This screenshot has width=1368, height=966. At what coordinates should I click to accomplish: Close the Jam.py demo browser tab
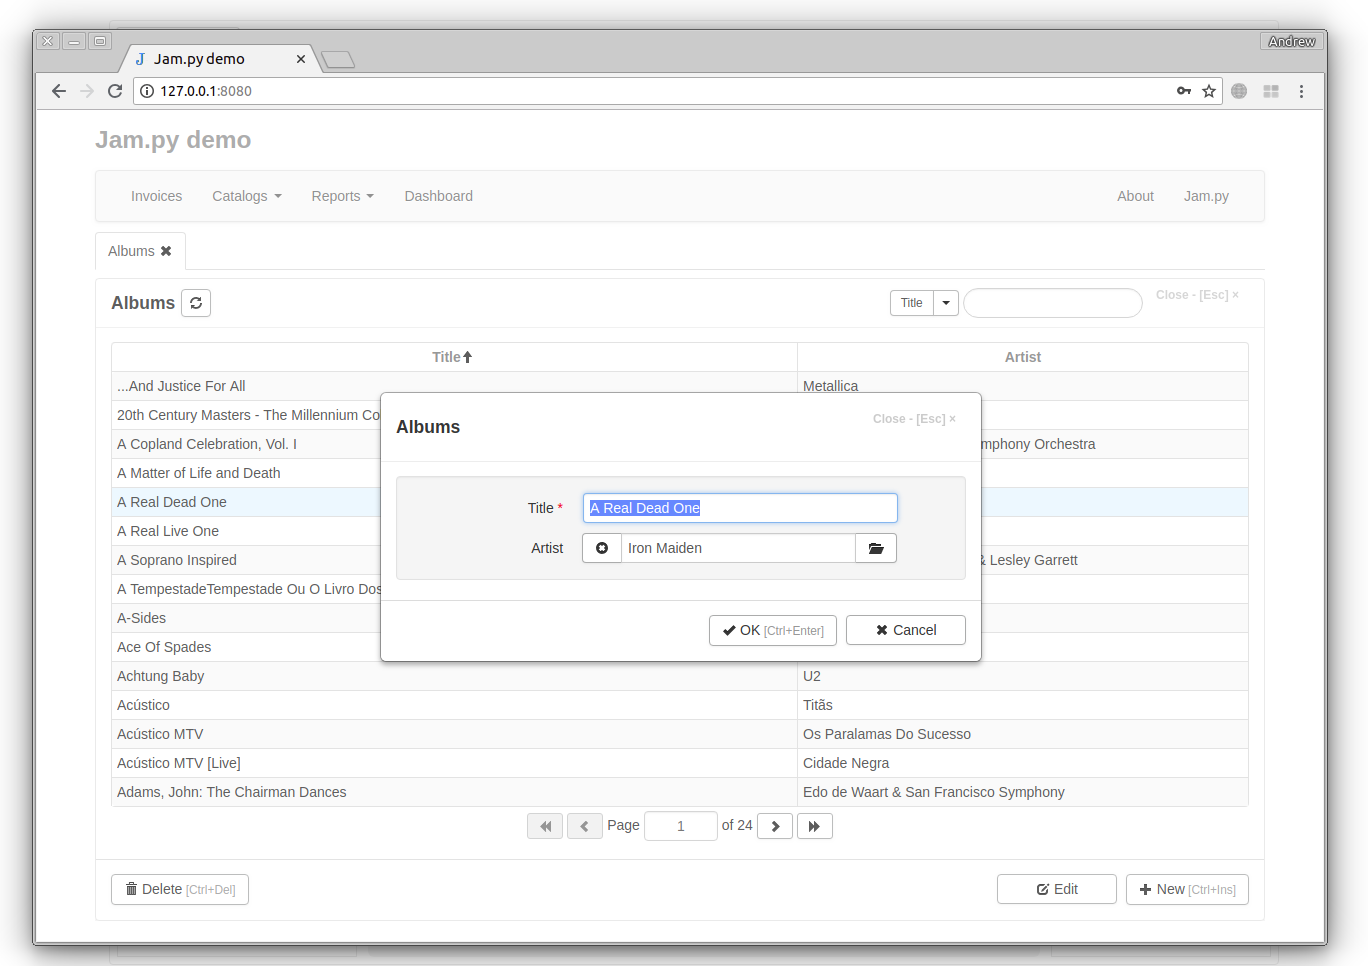(301, 59)
